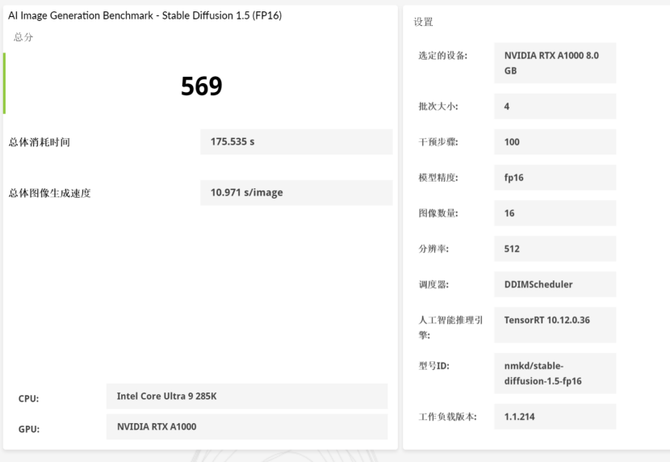
Task: Click the 总体图像生成速度 label
Action: pyautogui.click(x=50, y=193)
